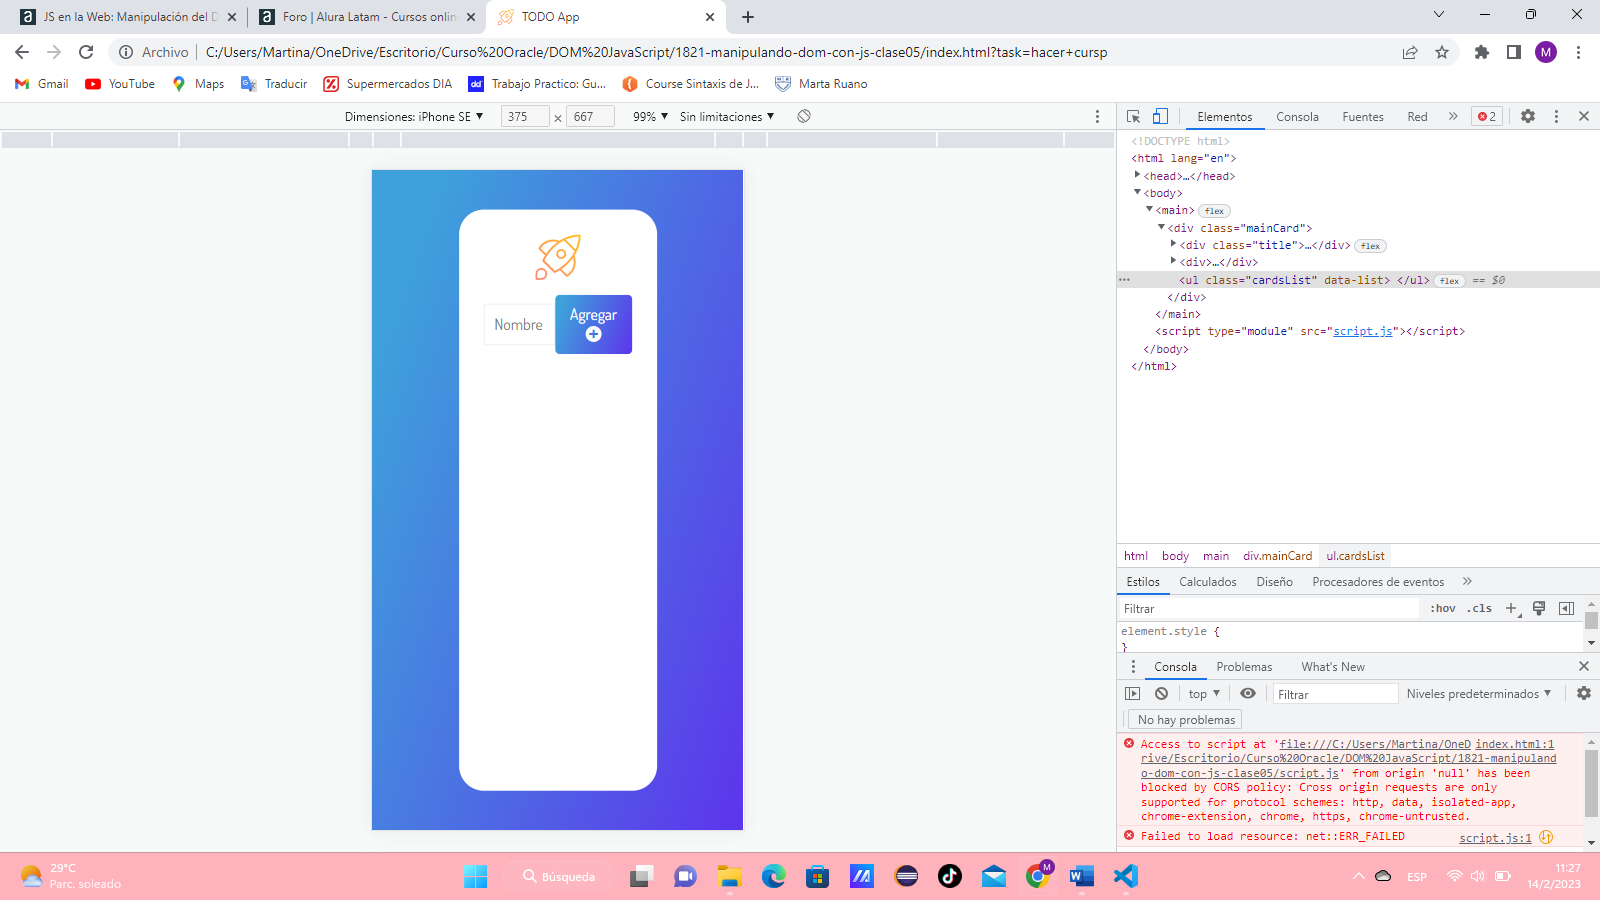Open the 99% zoom dropdown
The image size is (1600, 900).
650,117
